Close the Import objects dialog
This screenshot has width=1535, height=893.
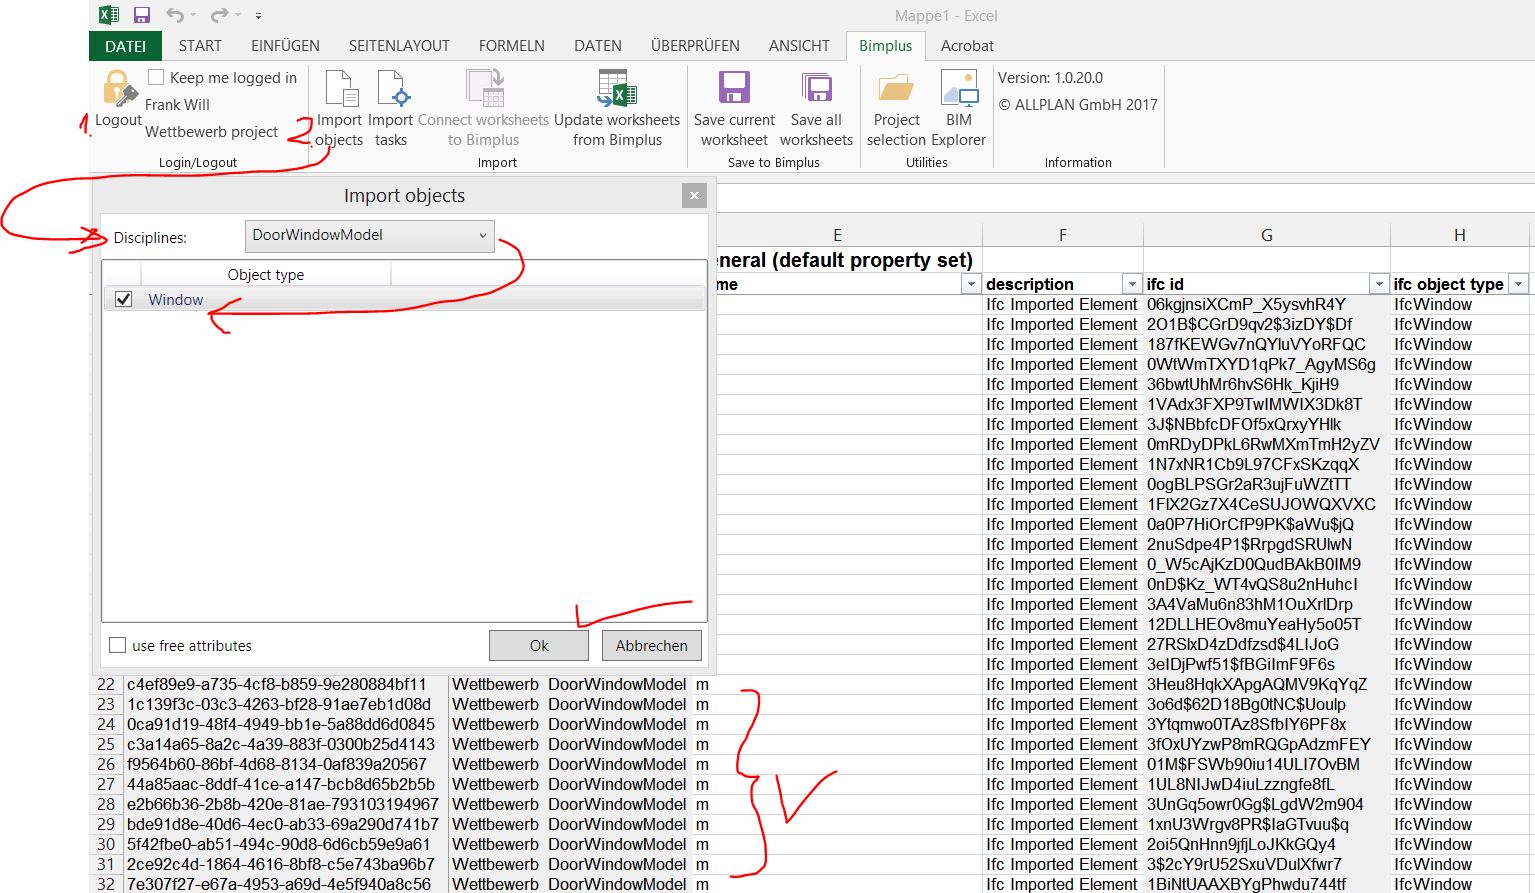pyautogui.click(x=694, y=196)
